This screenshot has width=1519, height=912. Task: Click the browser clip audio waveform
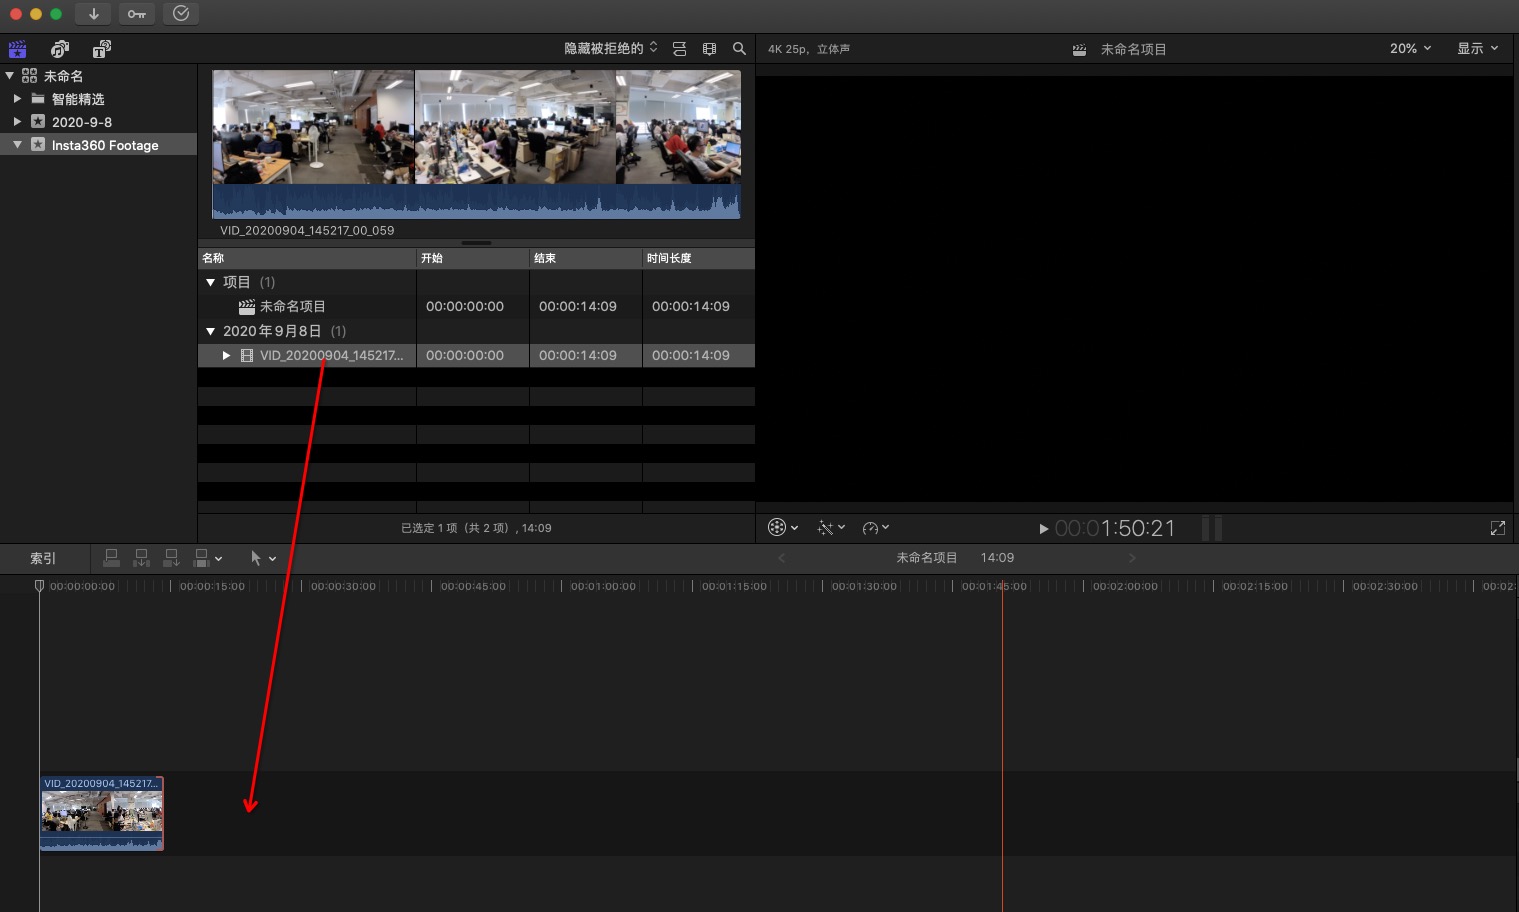pos(476,201)
